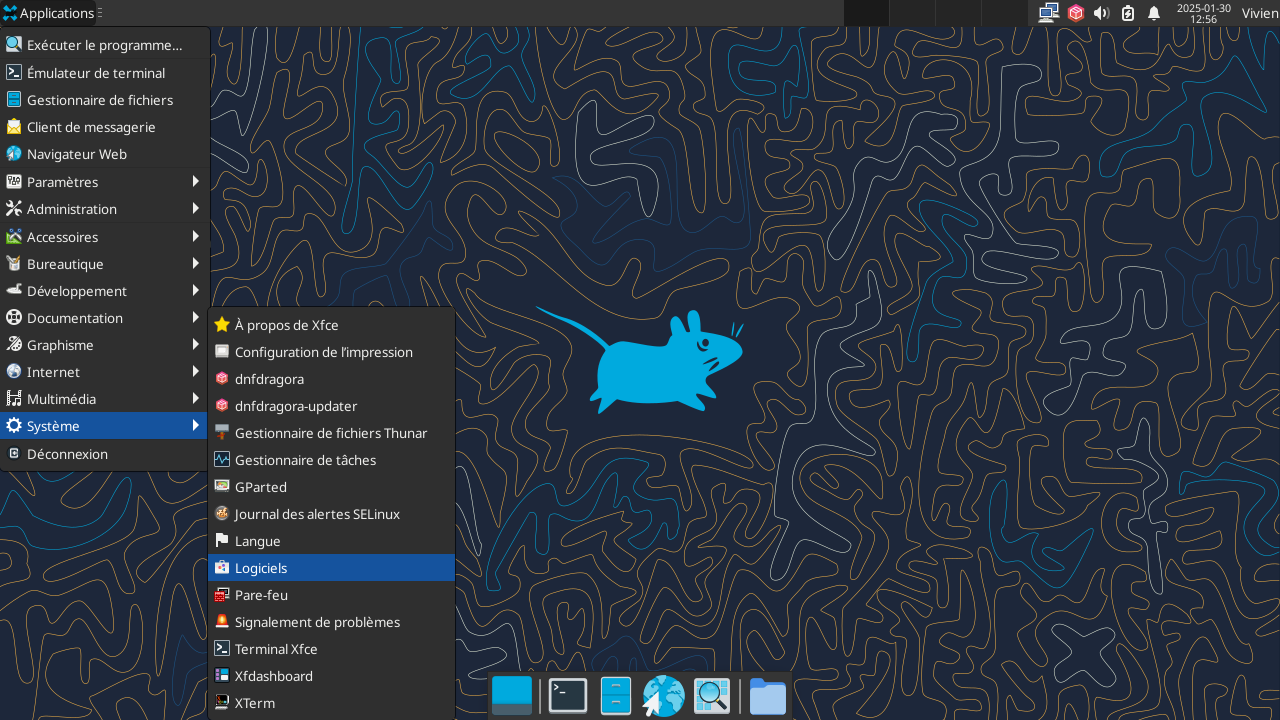Close the menu via the Applications button
Screen dimensions: 1280x720
48,13
